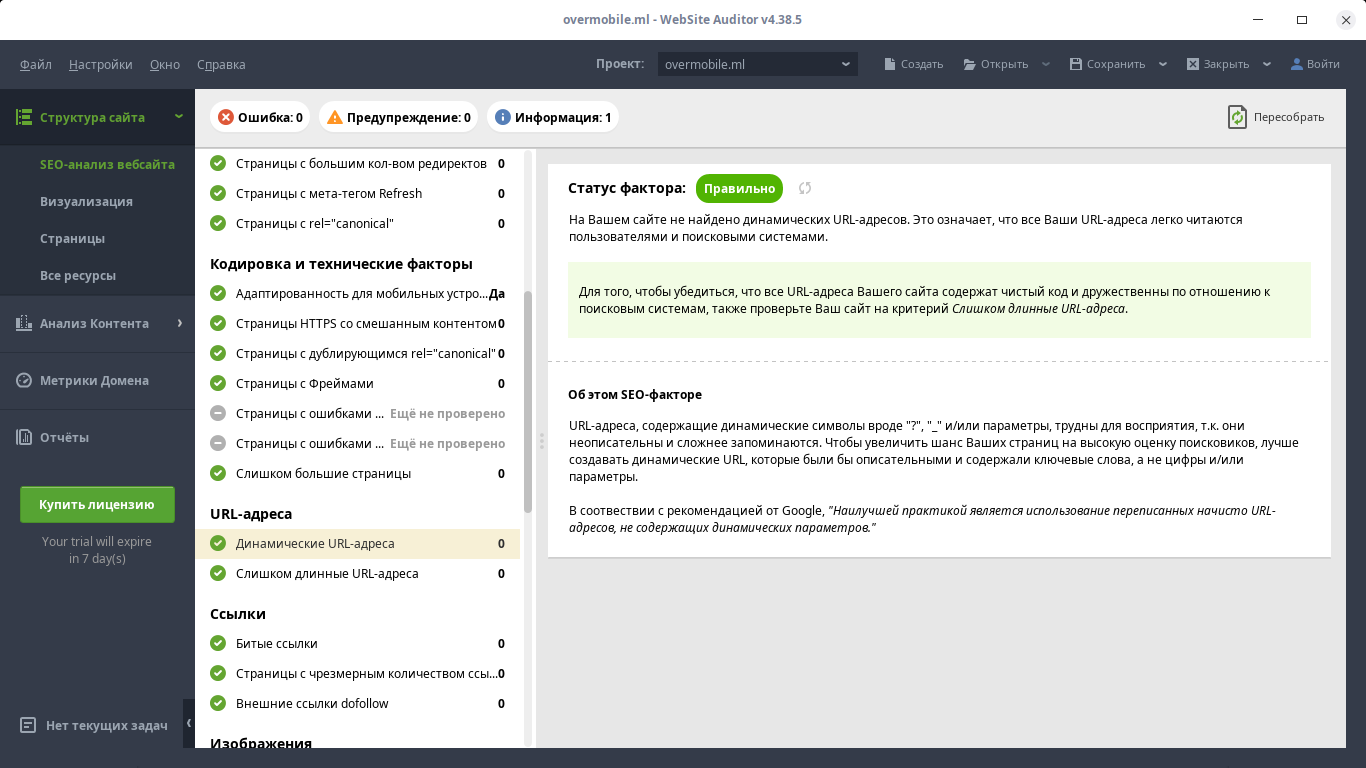Filter by Ошибка: 0 errors
1366x768 pixels.
pyautogui.click(x=260, y=117)
